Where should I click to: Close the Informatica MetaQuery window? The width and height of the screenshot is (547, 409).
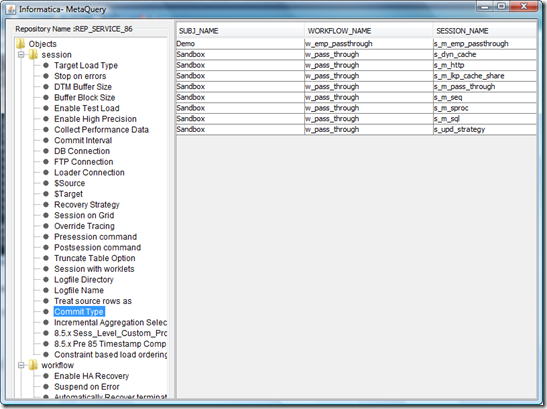[x=523, y=7]
